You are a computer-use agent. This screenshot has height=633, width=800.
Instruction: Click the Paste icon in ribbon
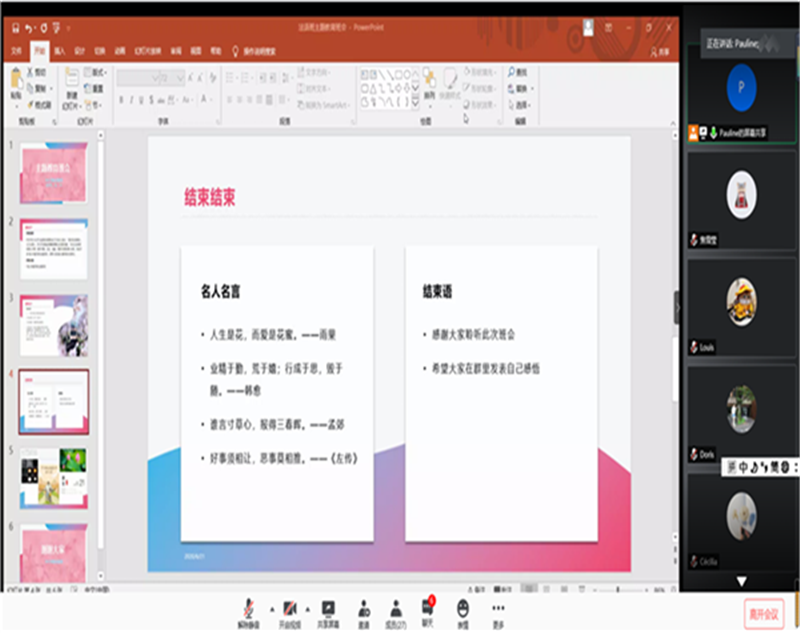(16, 85)
